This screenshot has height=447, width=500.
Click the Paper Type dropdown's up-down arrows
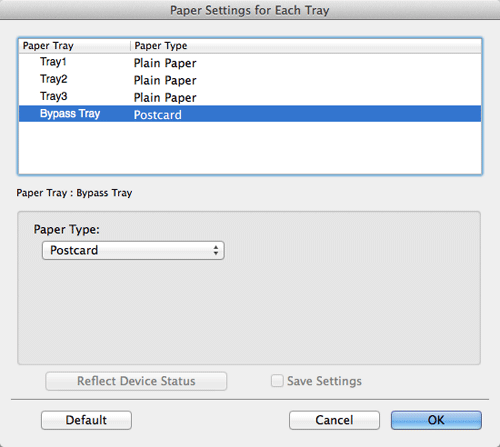(216, 250)
